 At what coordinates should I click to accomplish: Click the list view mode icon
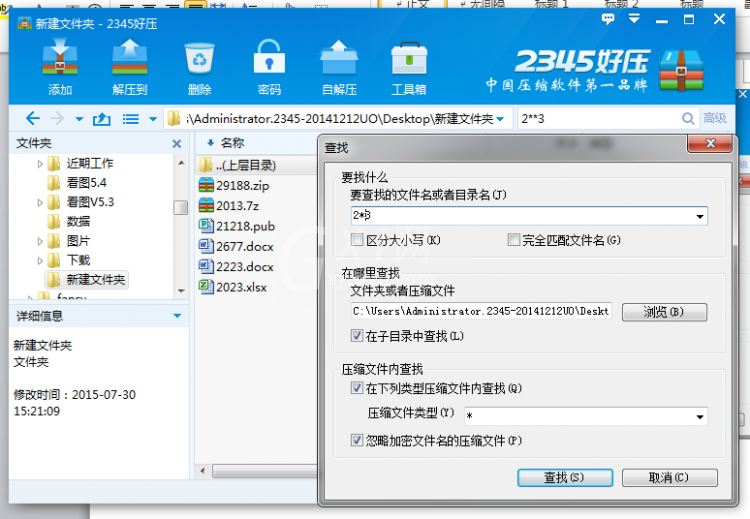(131, 119)
